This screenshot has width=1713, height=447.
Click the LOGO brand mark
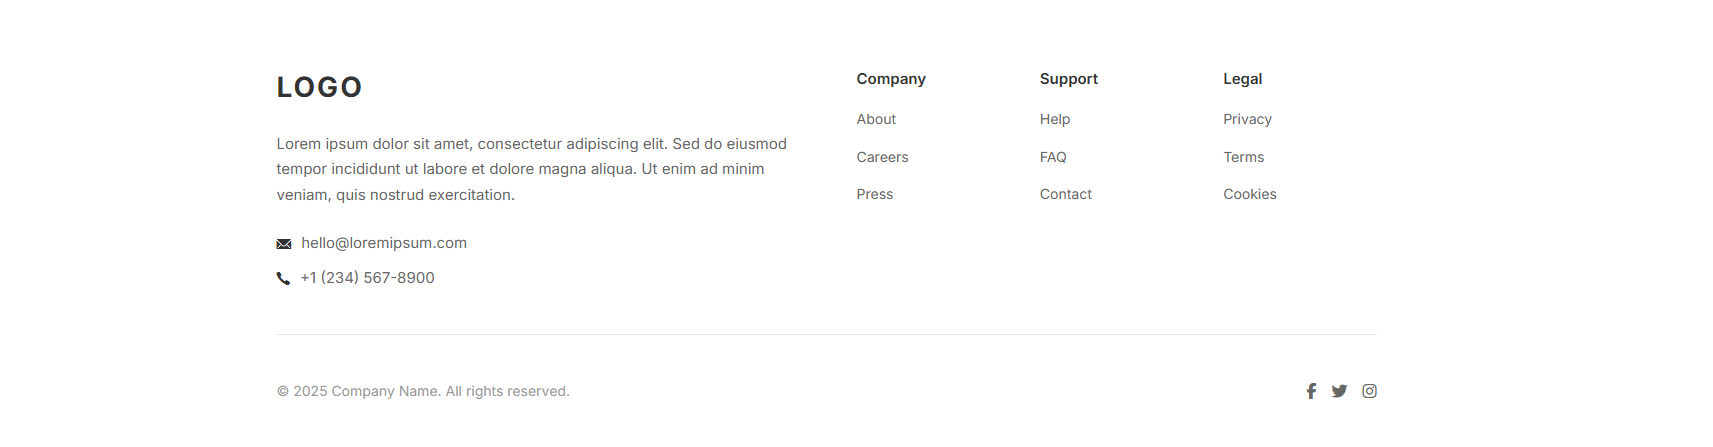tap(319, 88)
